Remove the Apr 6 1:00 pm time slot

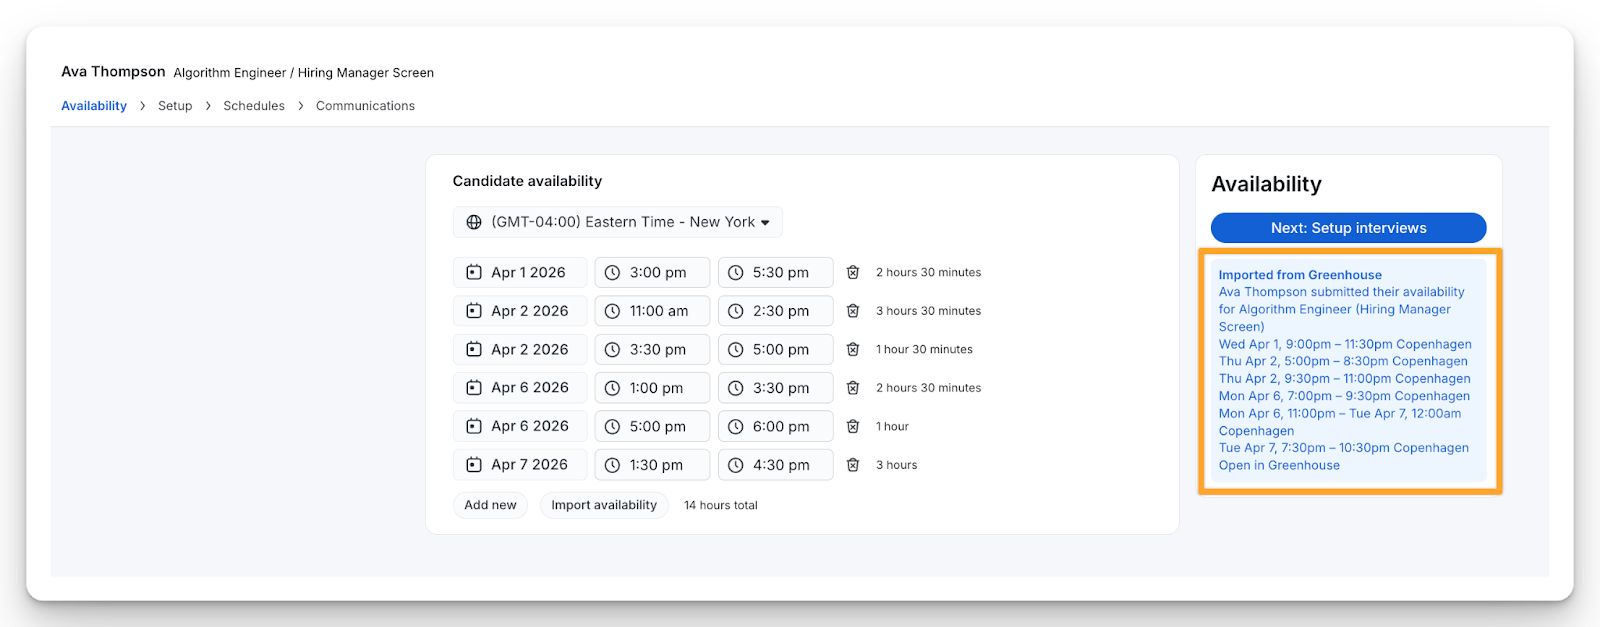tap(853, 388)
